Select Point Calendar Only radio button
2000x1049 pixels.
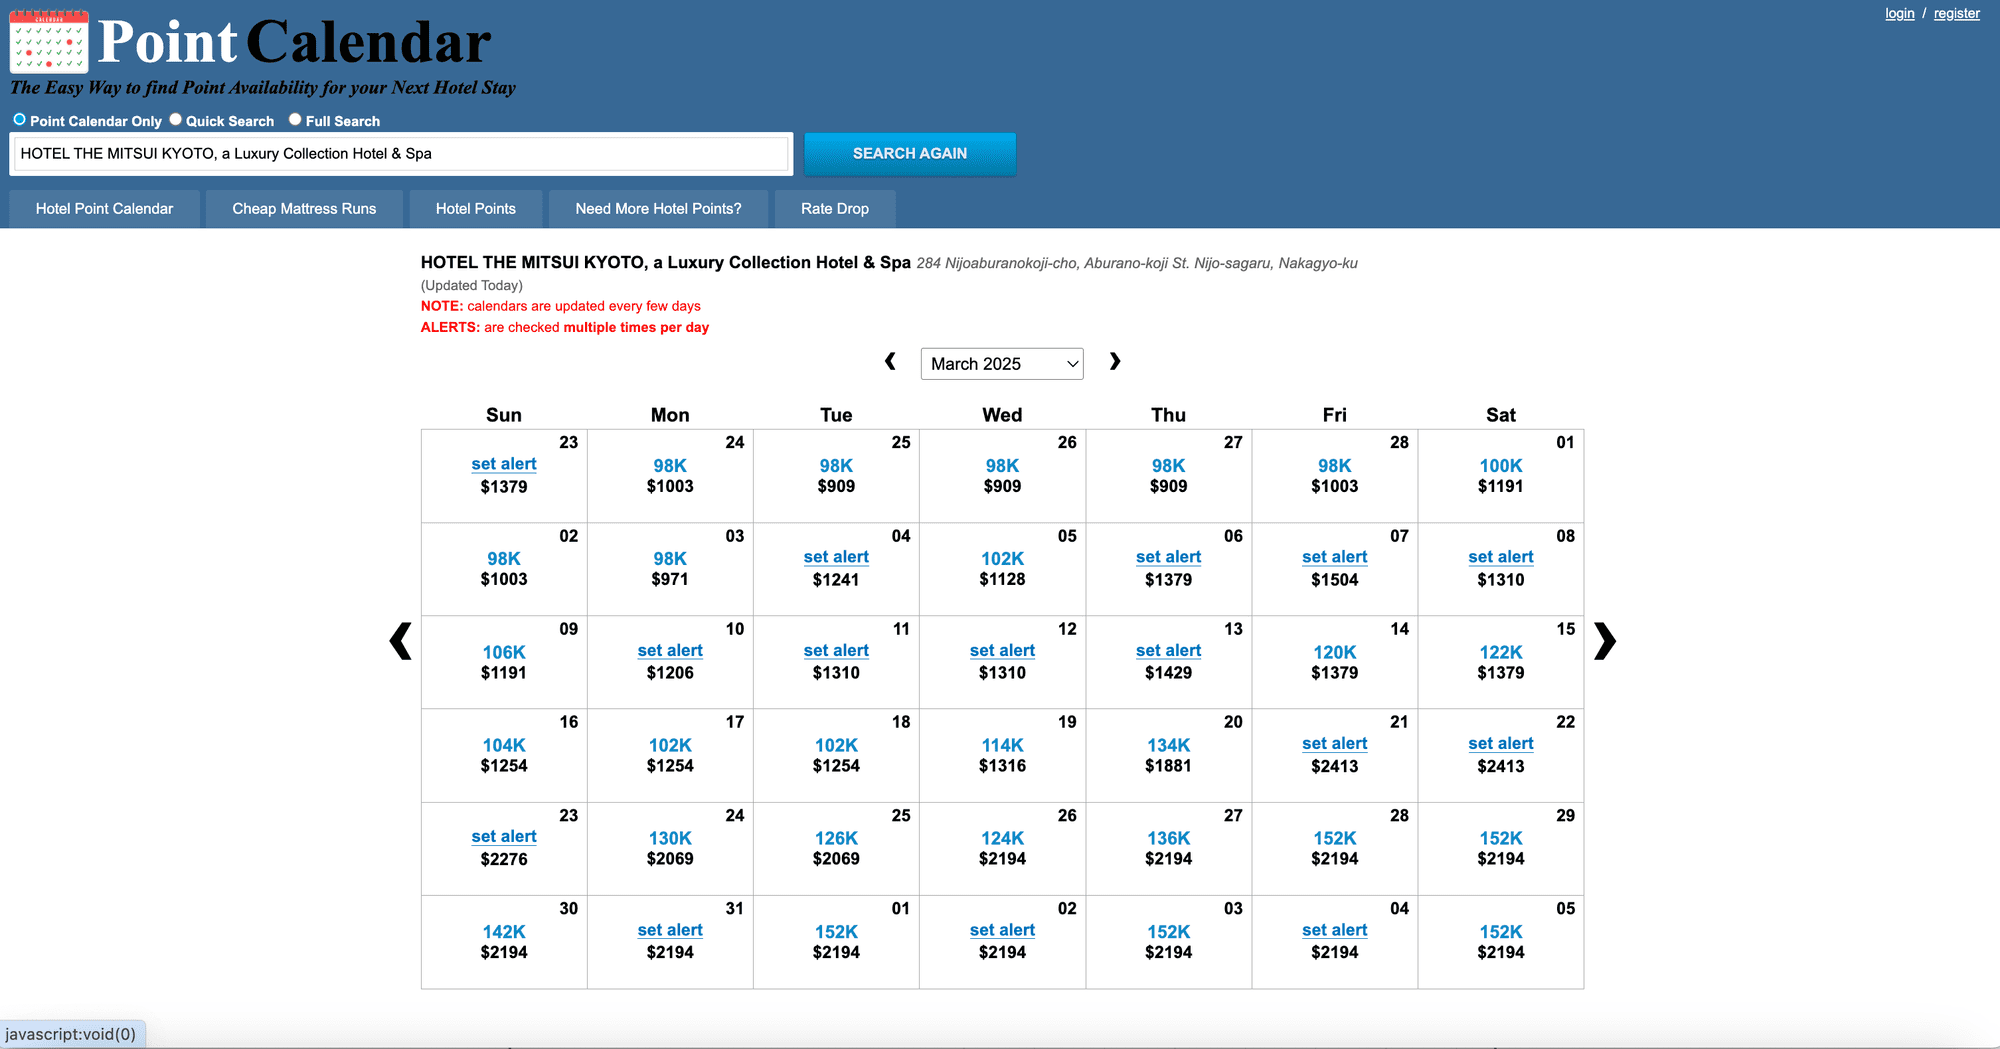(19, 119)
